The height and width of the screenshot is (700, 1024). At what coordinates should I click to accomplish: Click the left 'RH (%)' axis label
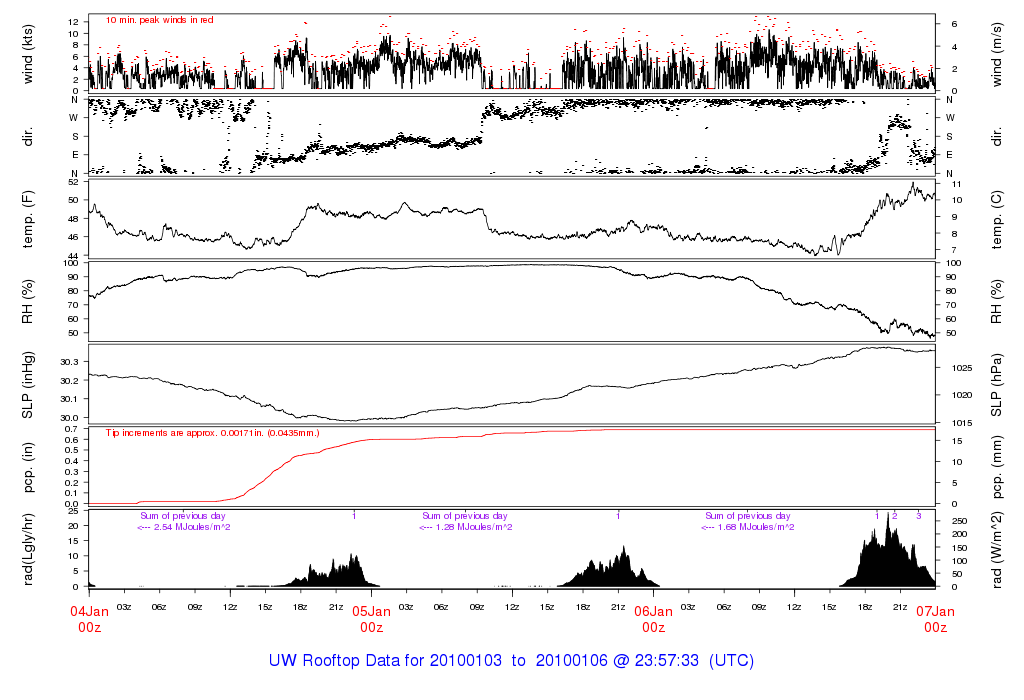coord(27,301)
